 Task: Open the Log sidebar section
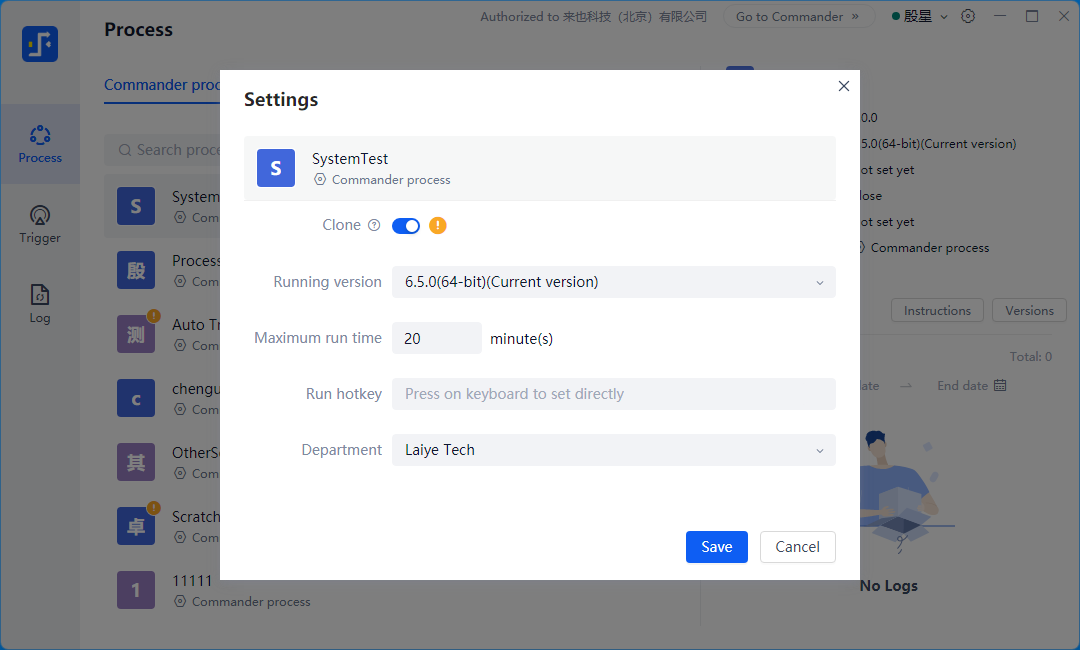tap(40, 304)
